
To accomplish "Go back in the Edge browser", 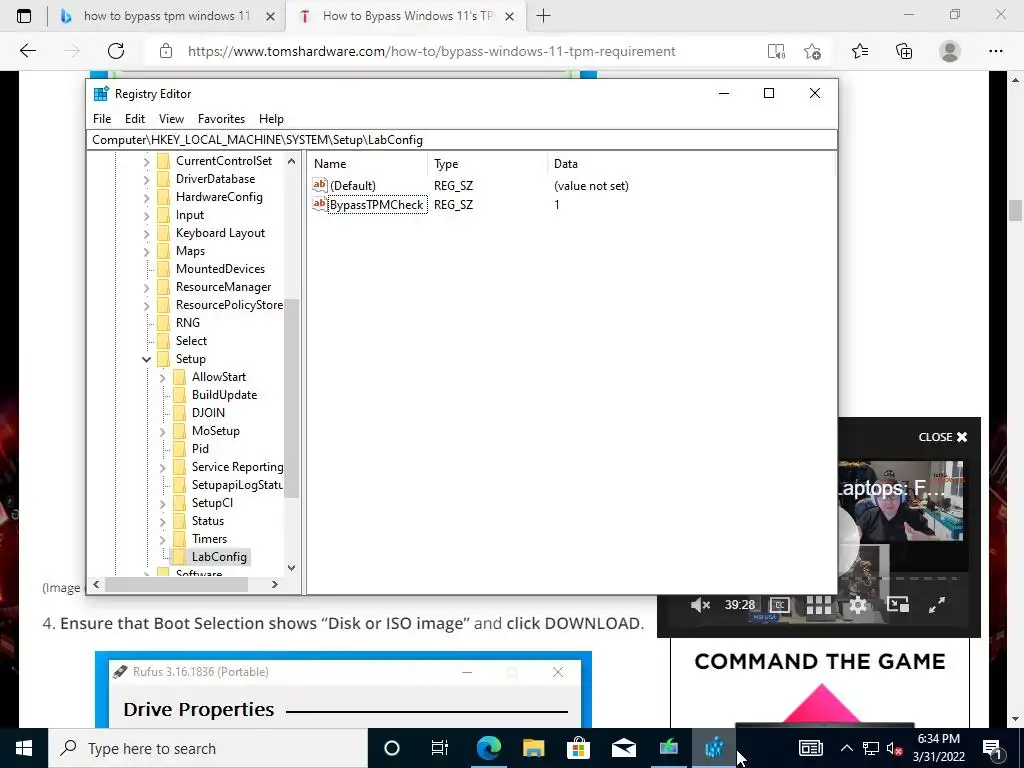I will (x=27, y=51).
